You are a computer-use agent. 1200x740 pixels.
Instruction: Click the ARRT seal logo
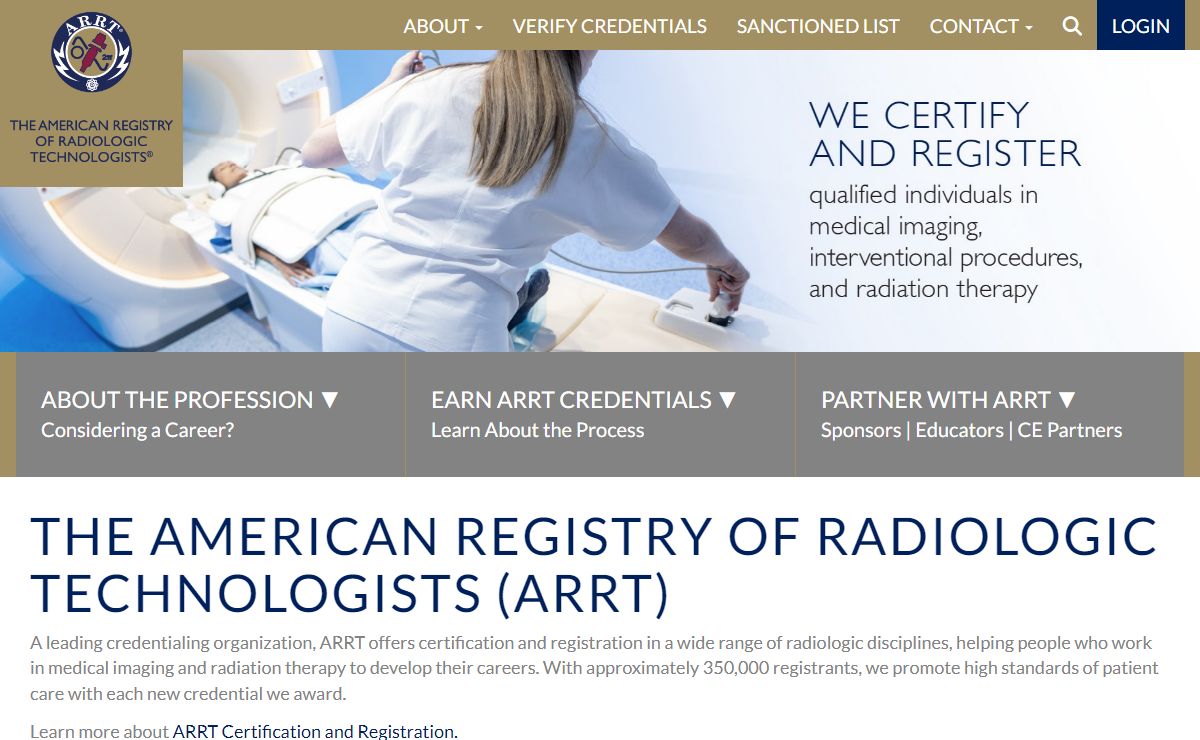[91, 52]
